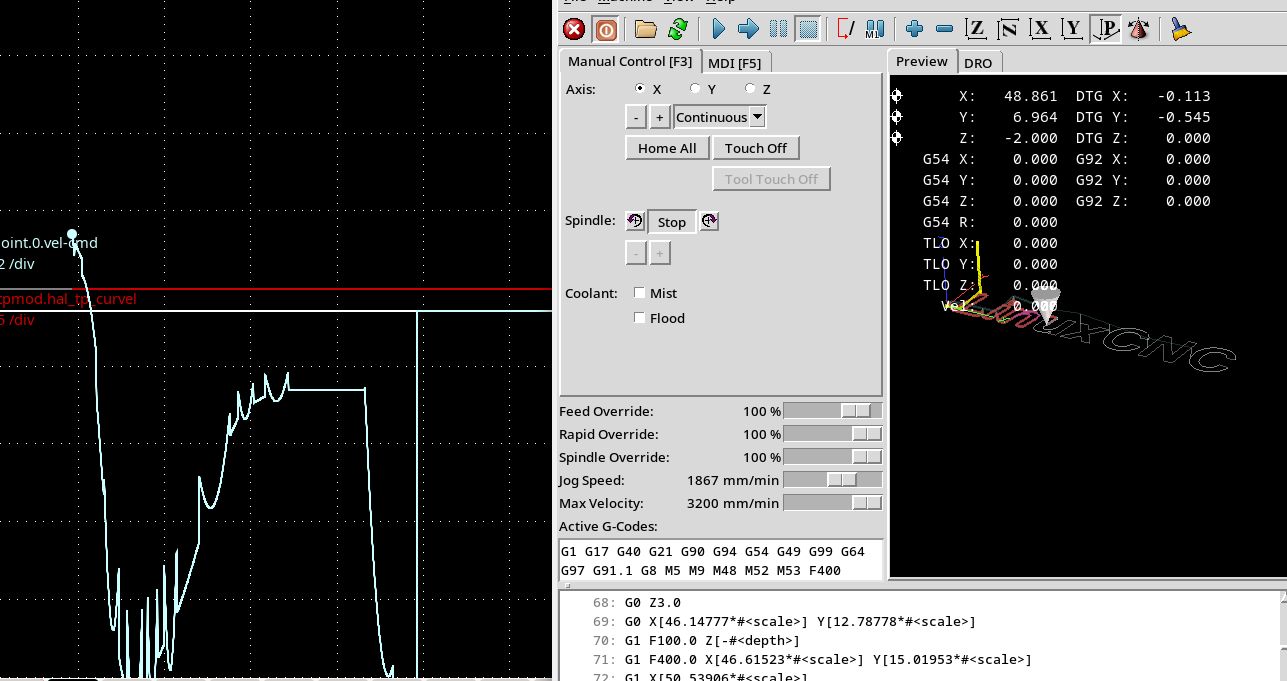Reload the current file
The width and height of the screenshot is (1287, 681).
tap(678, 29)
